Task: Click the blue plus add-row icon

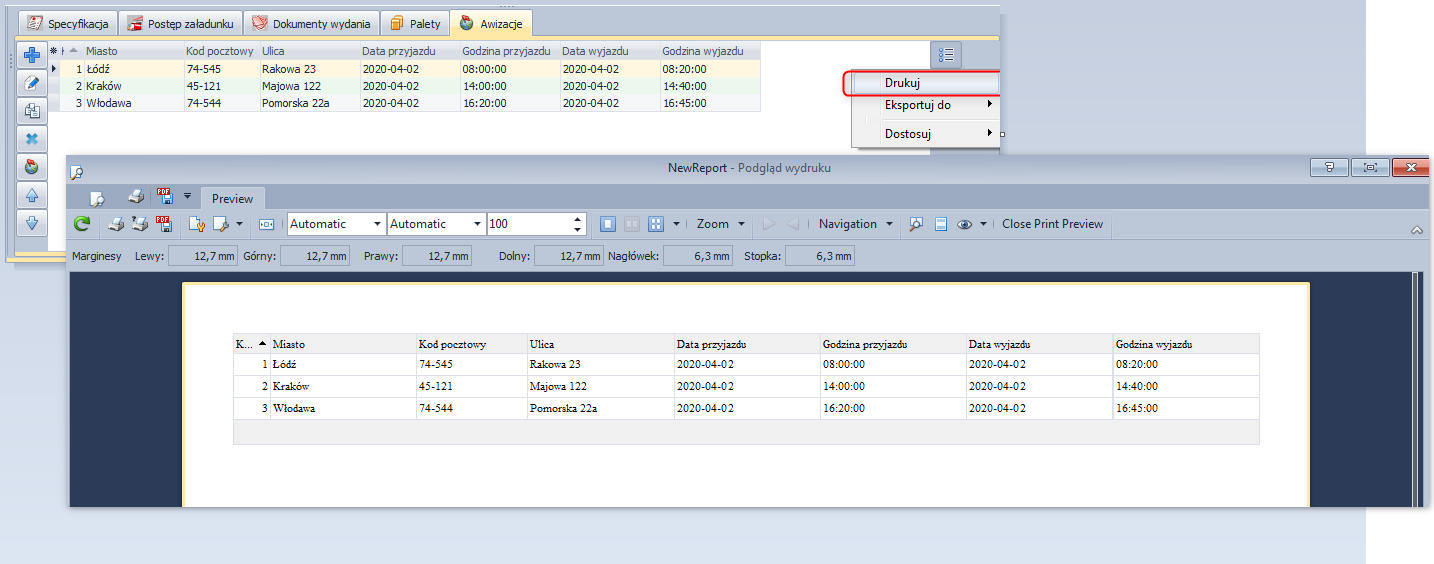Action: click(x=32, y=56)
